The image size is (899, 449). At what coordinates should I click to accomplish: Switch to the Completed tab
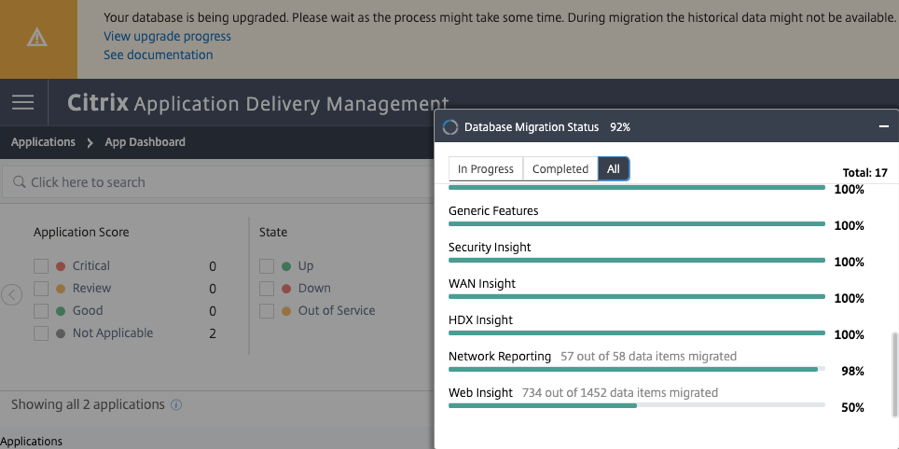(560, 169)
